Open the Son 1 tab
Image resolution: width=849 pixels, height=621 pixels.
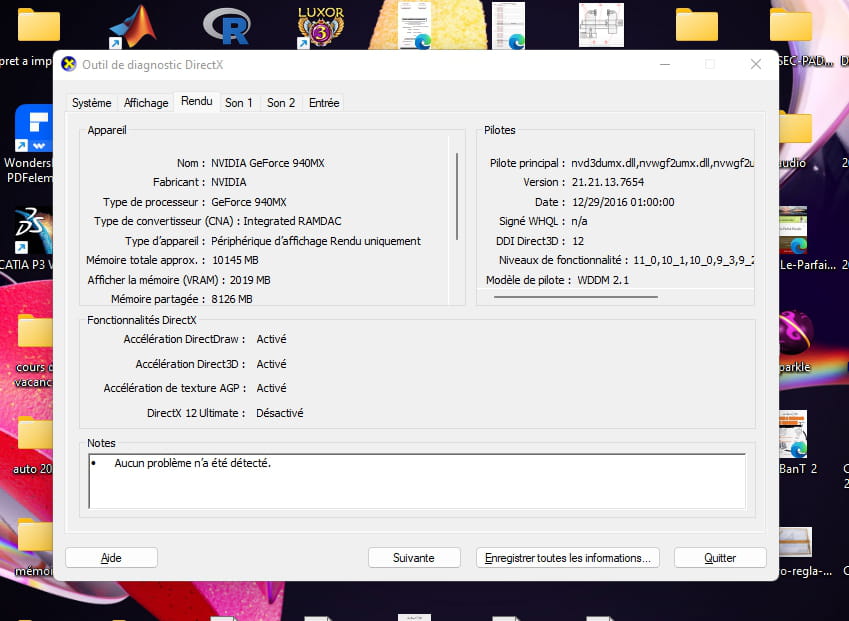click(239, 103)
